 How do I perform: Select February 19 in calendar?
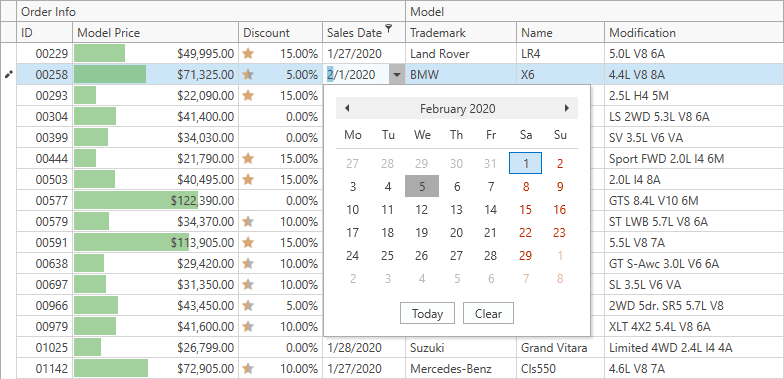tap(422, 232)
